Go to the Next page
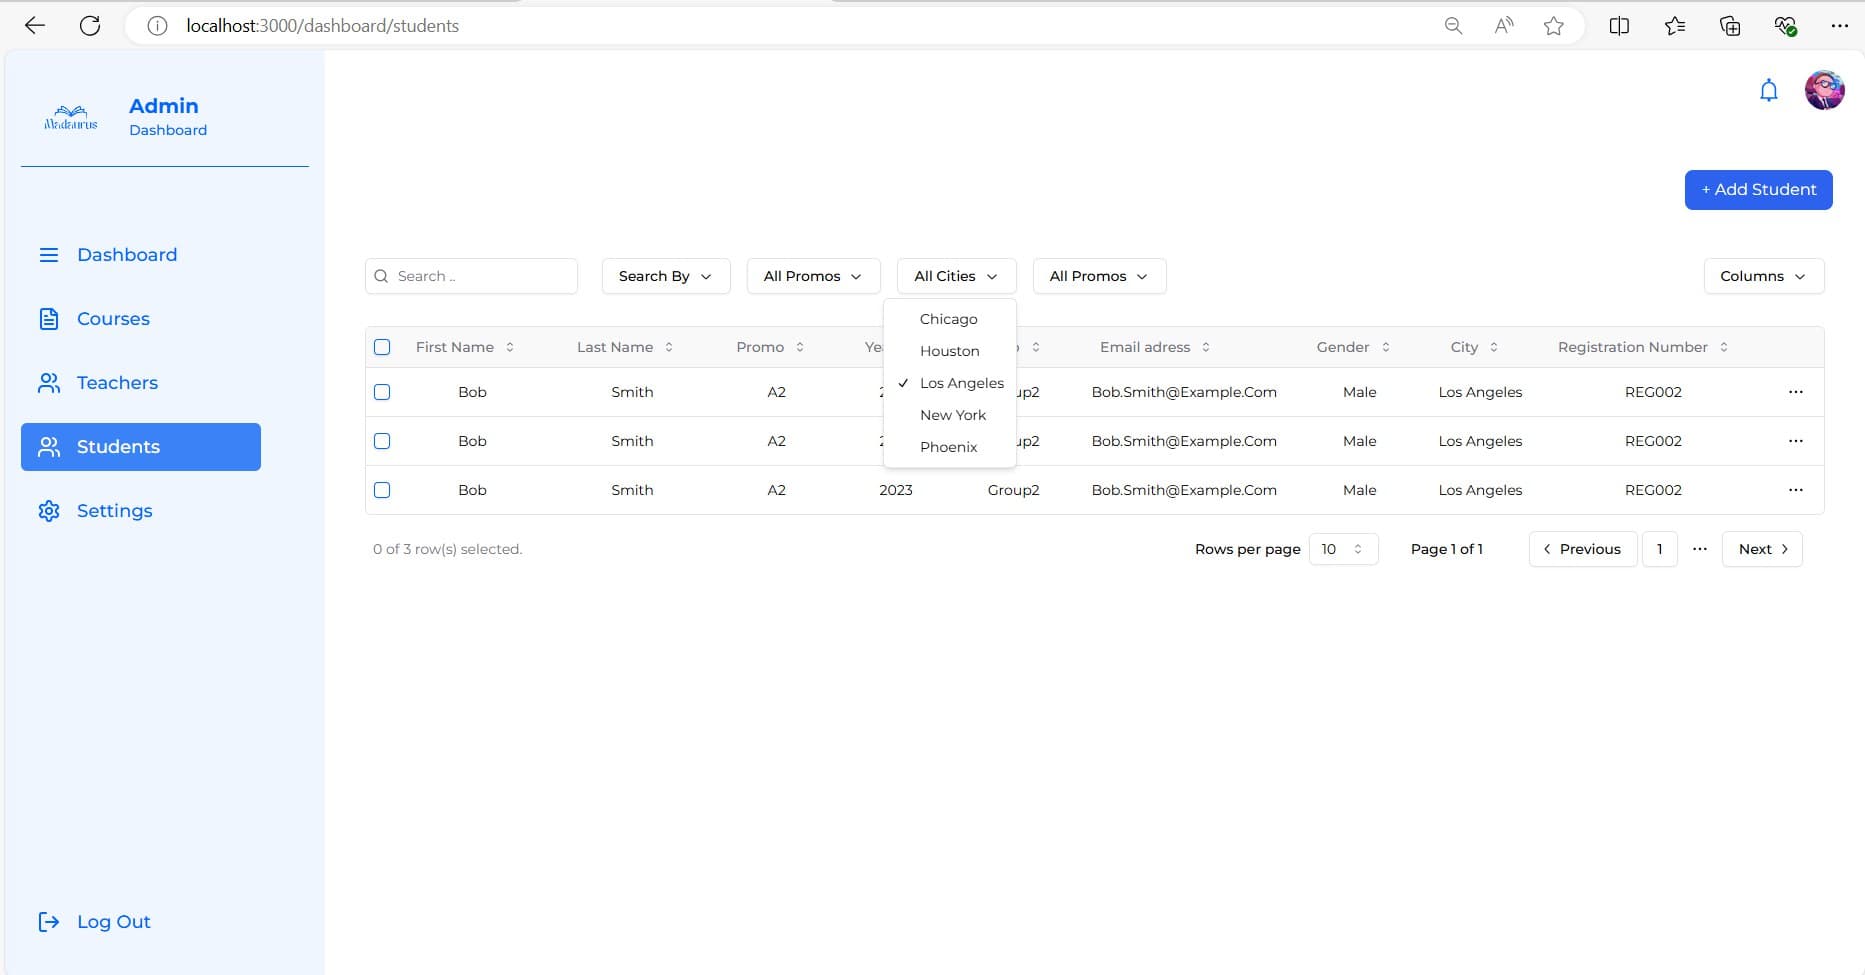This screenshot has width=1865, height=975. (1761, 549)
